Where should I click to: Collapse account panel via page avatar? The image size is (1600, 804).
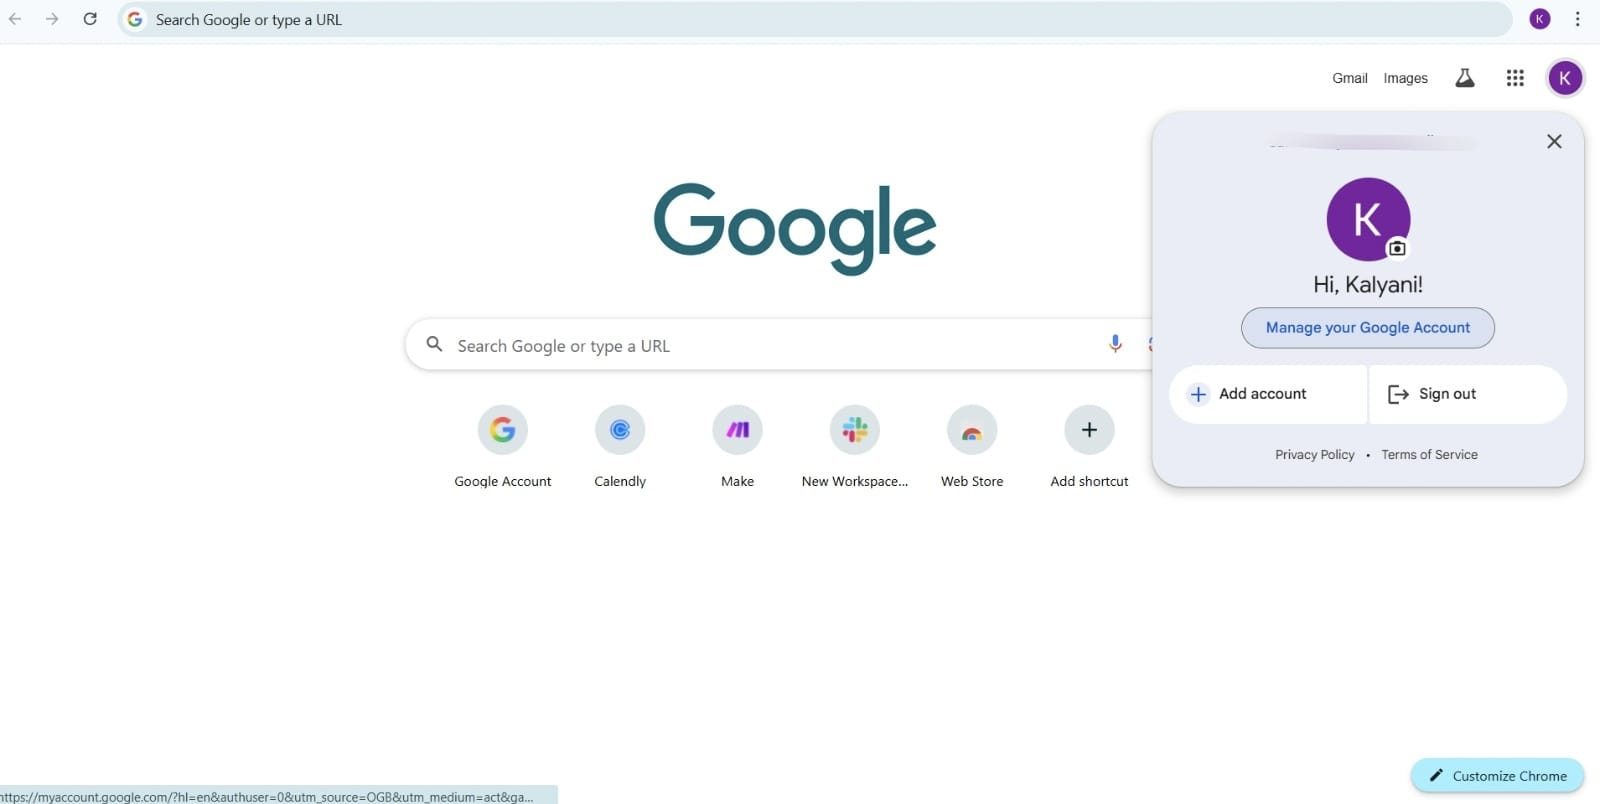click(x=1565, y=78)
